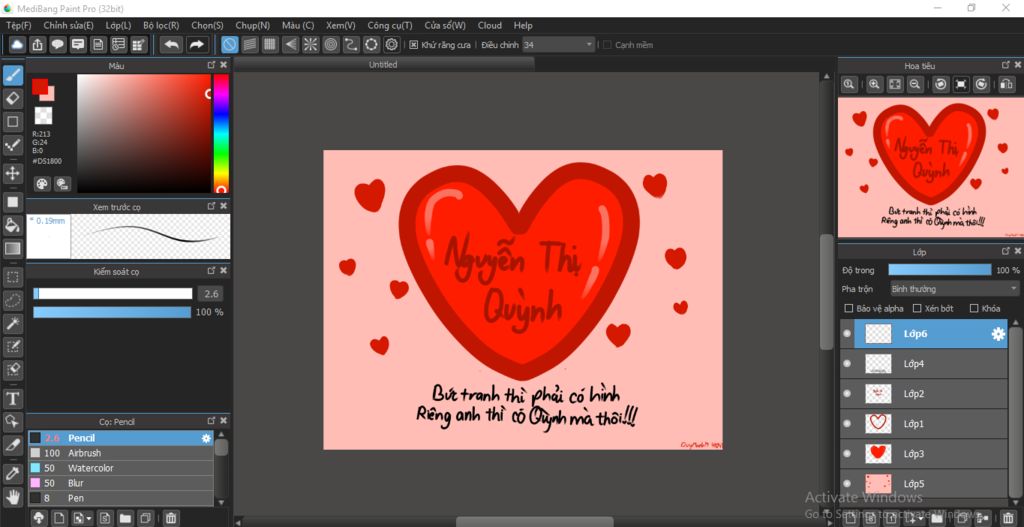The height and width of the screenshot is (527, 1024).
Task: Select the Pen brush
Action: 121,498
